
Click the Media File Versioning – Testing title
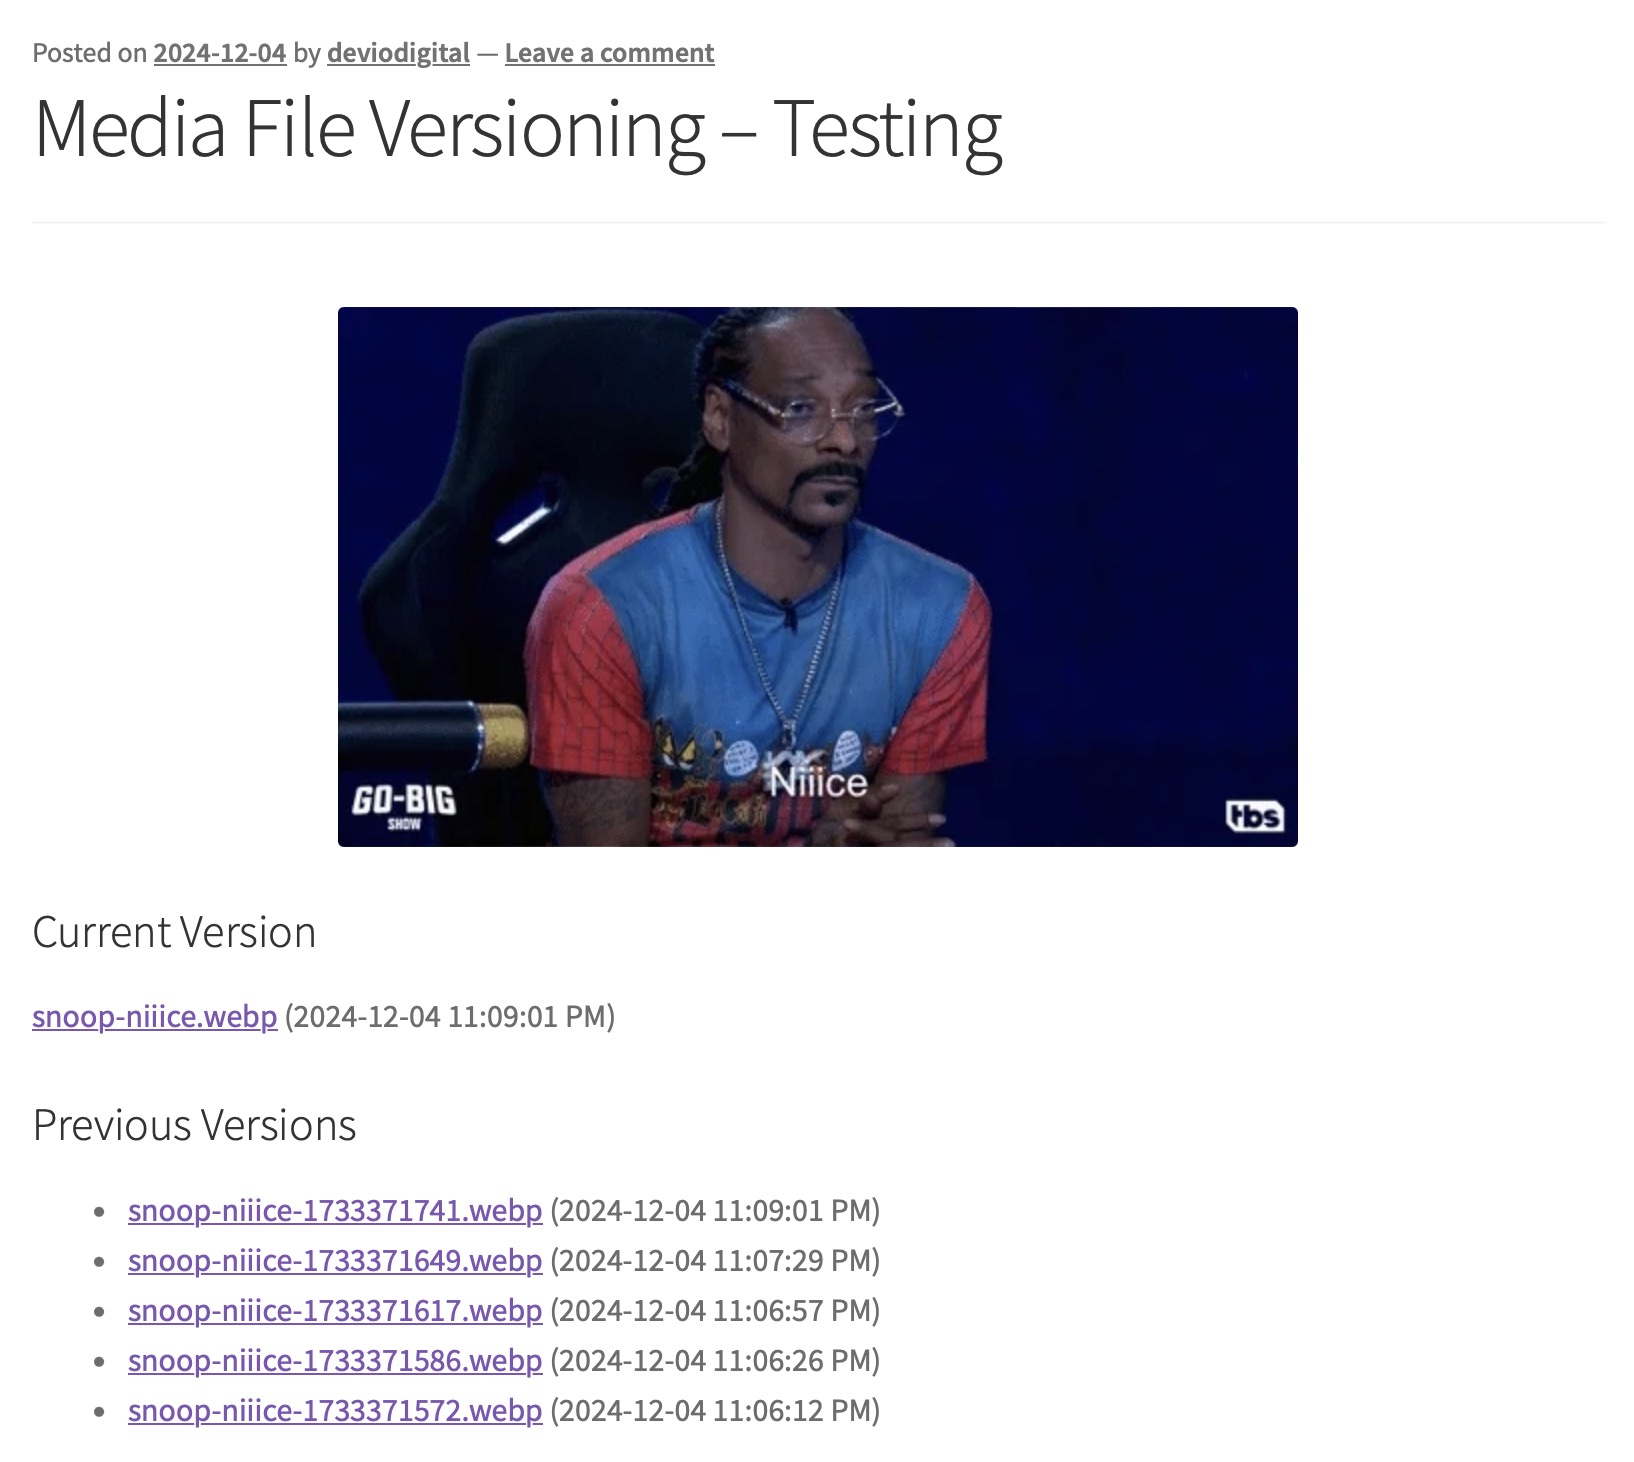[517, 130]
